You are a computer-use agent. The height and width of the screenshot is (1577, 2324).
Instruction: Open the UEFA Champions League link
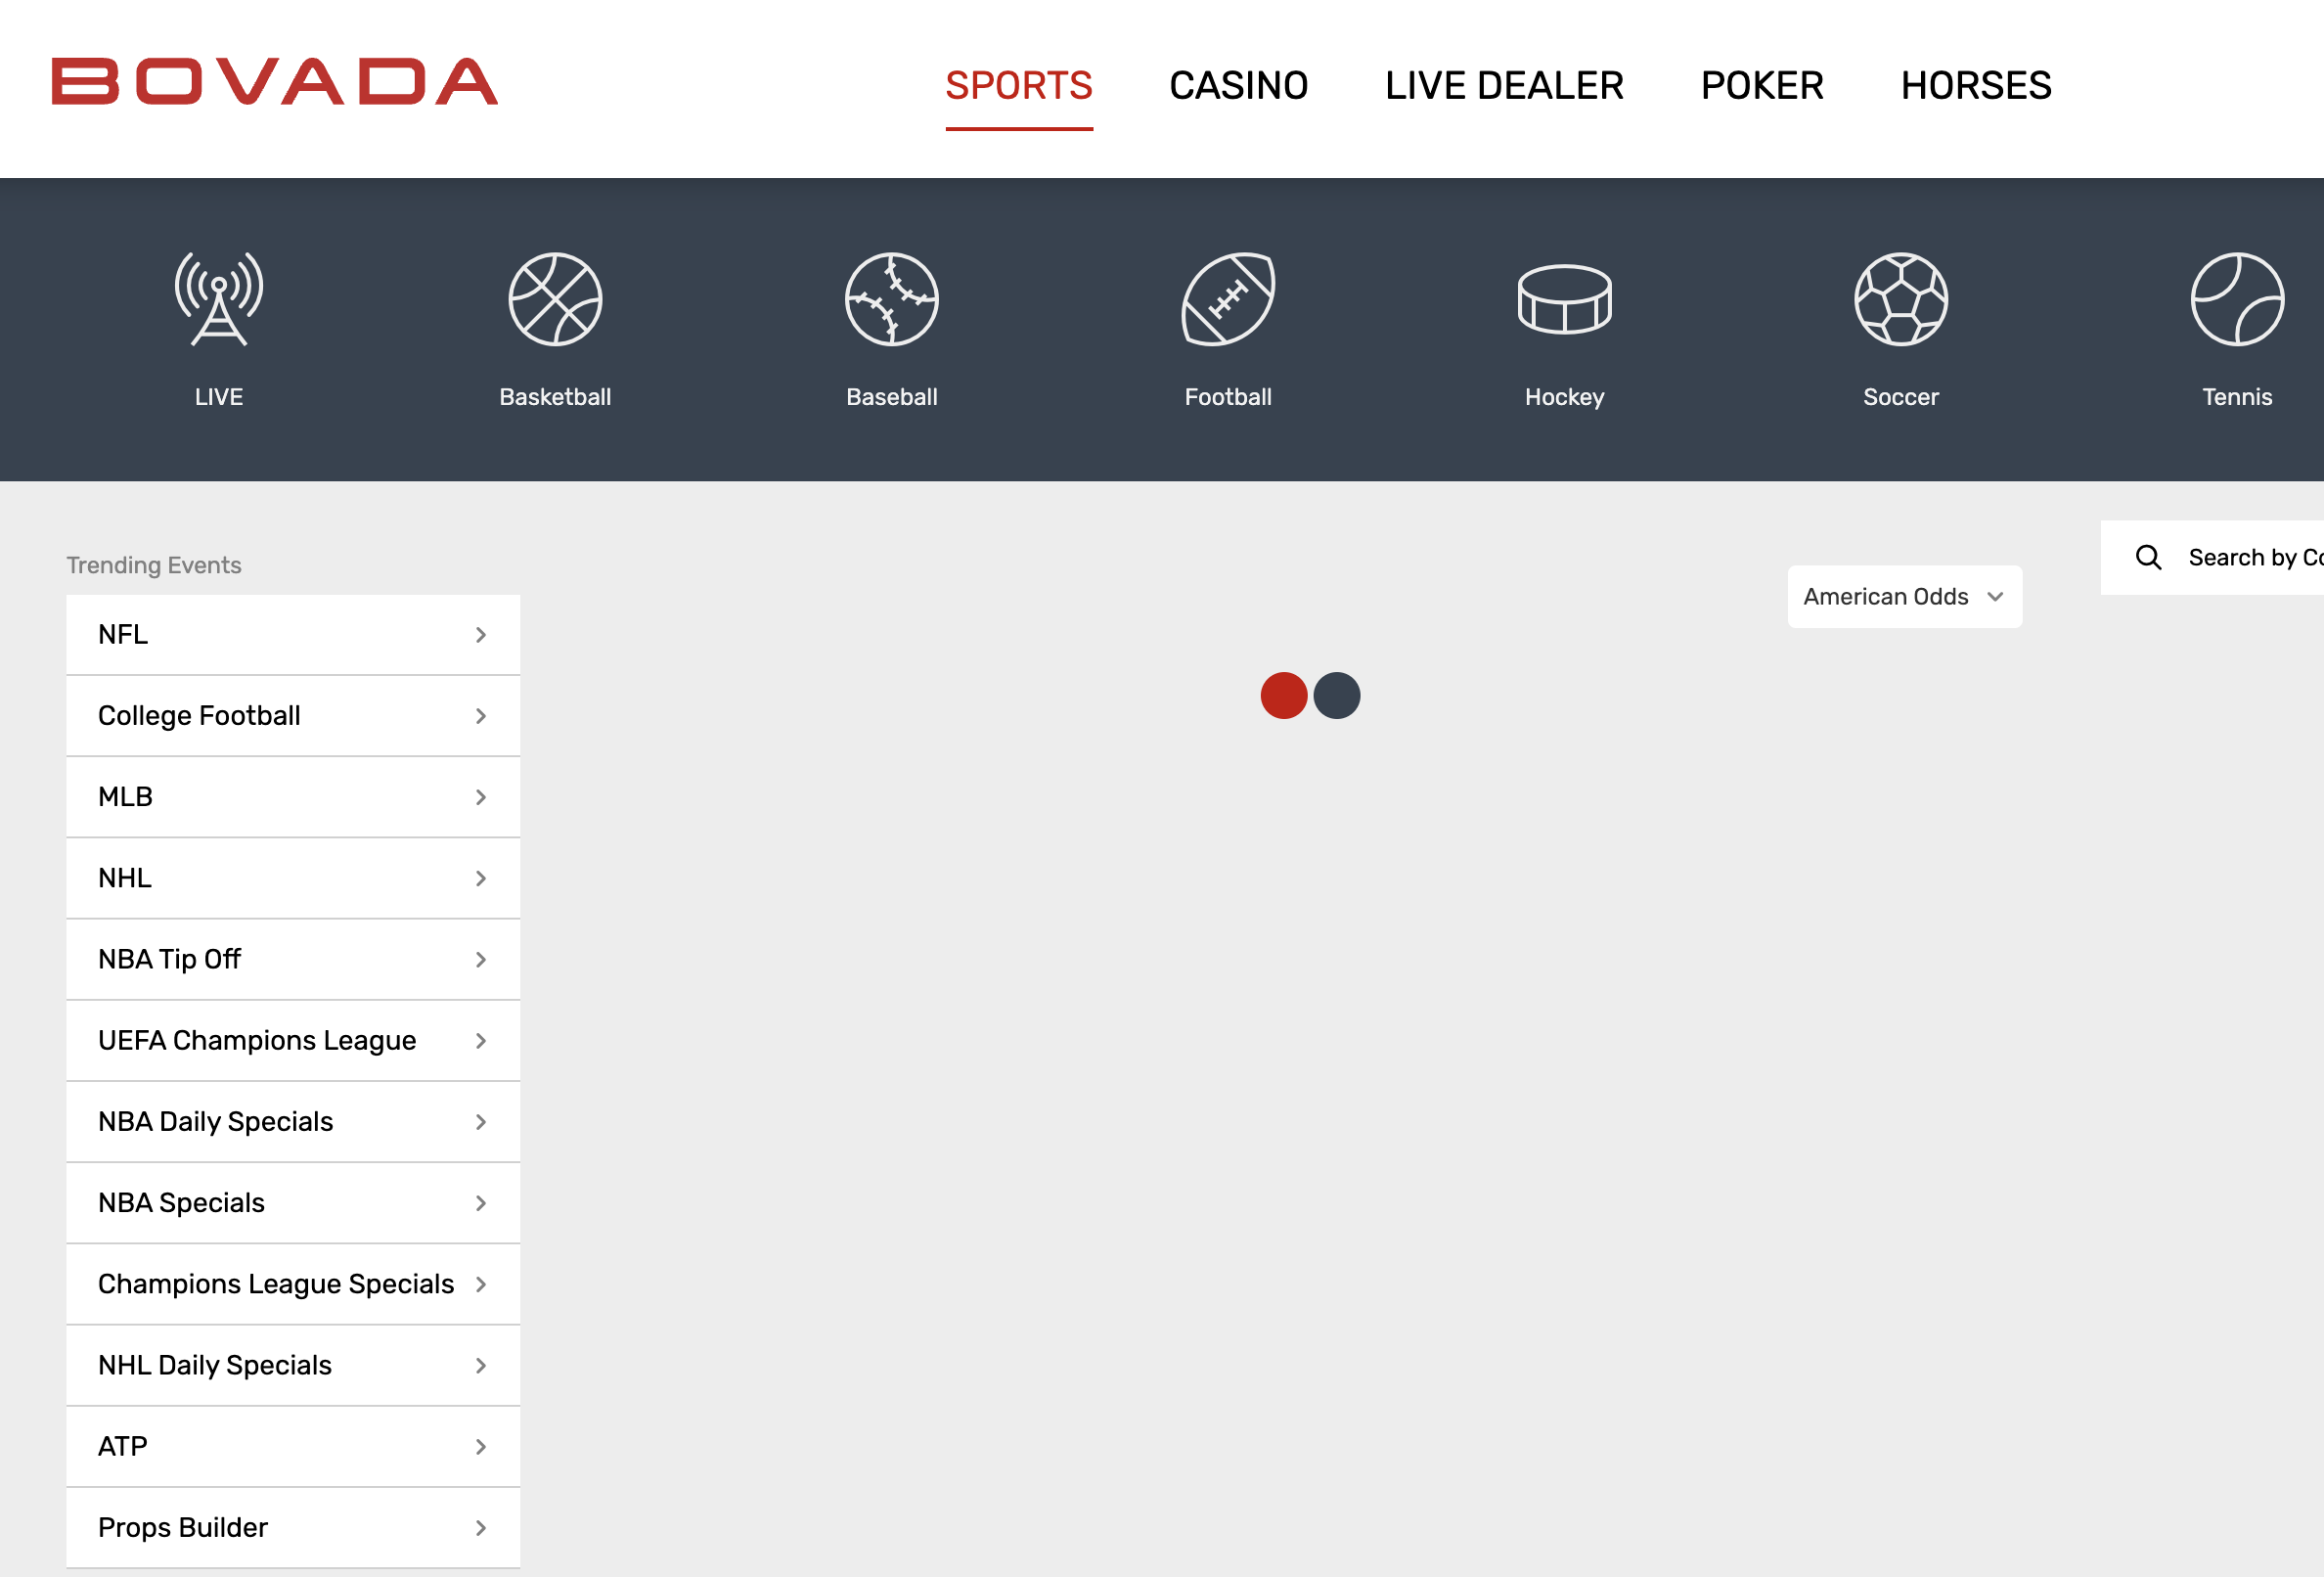click(257, 1041)
